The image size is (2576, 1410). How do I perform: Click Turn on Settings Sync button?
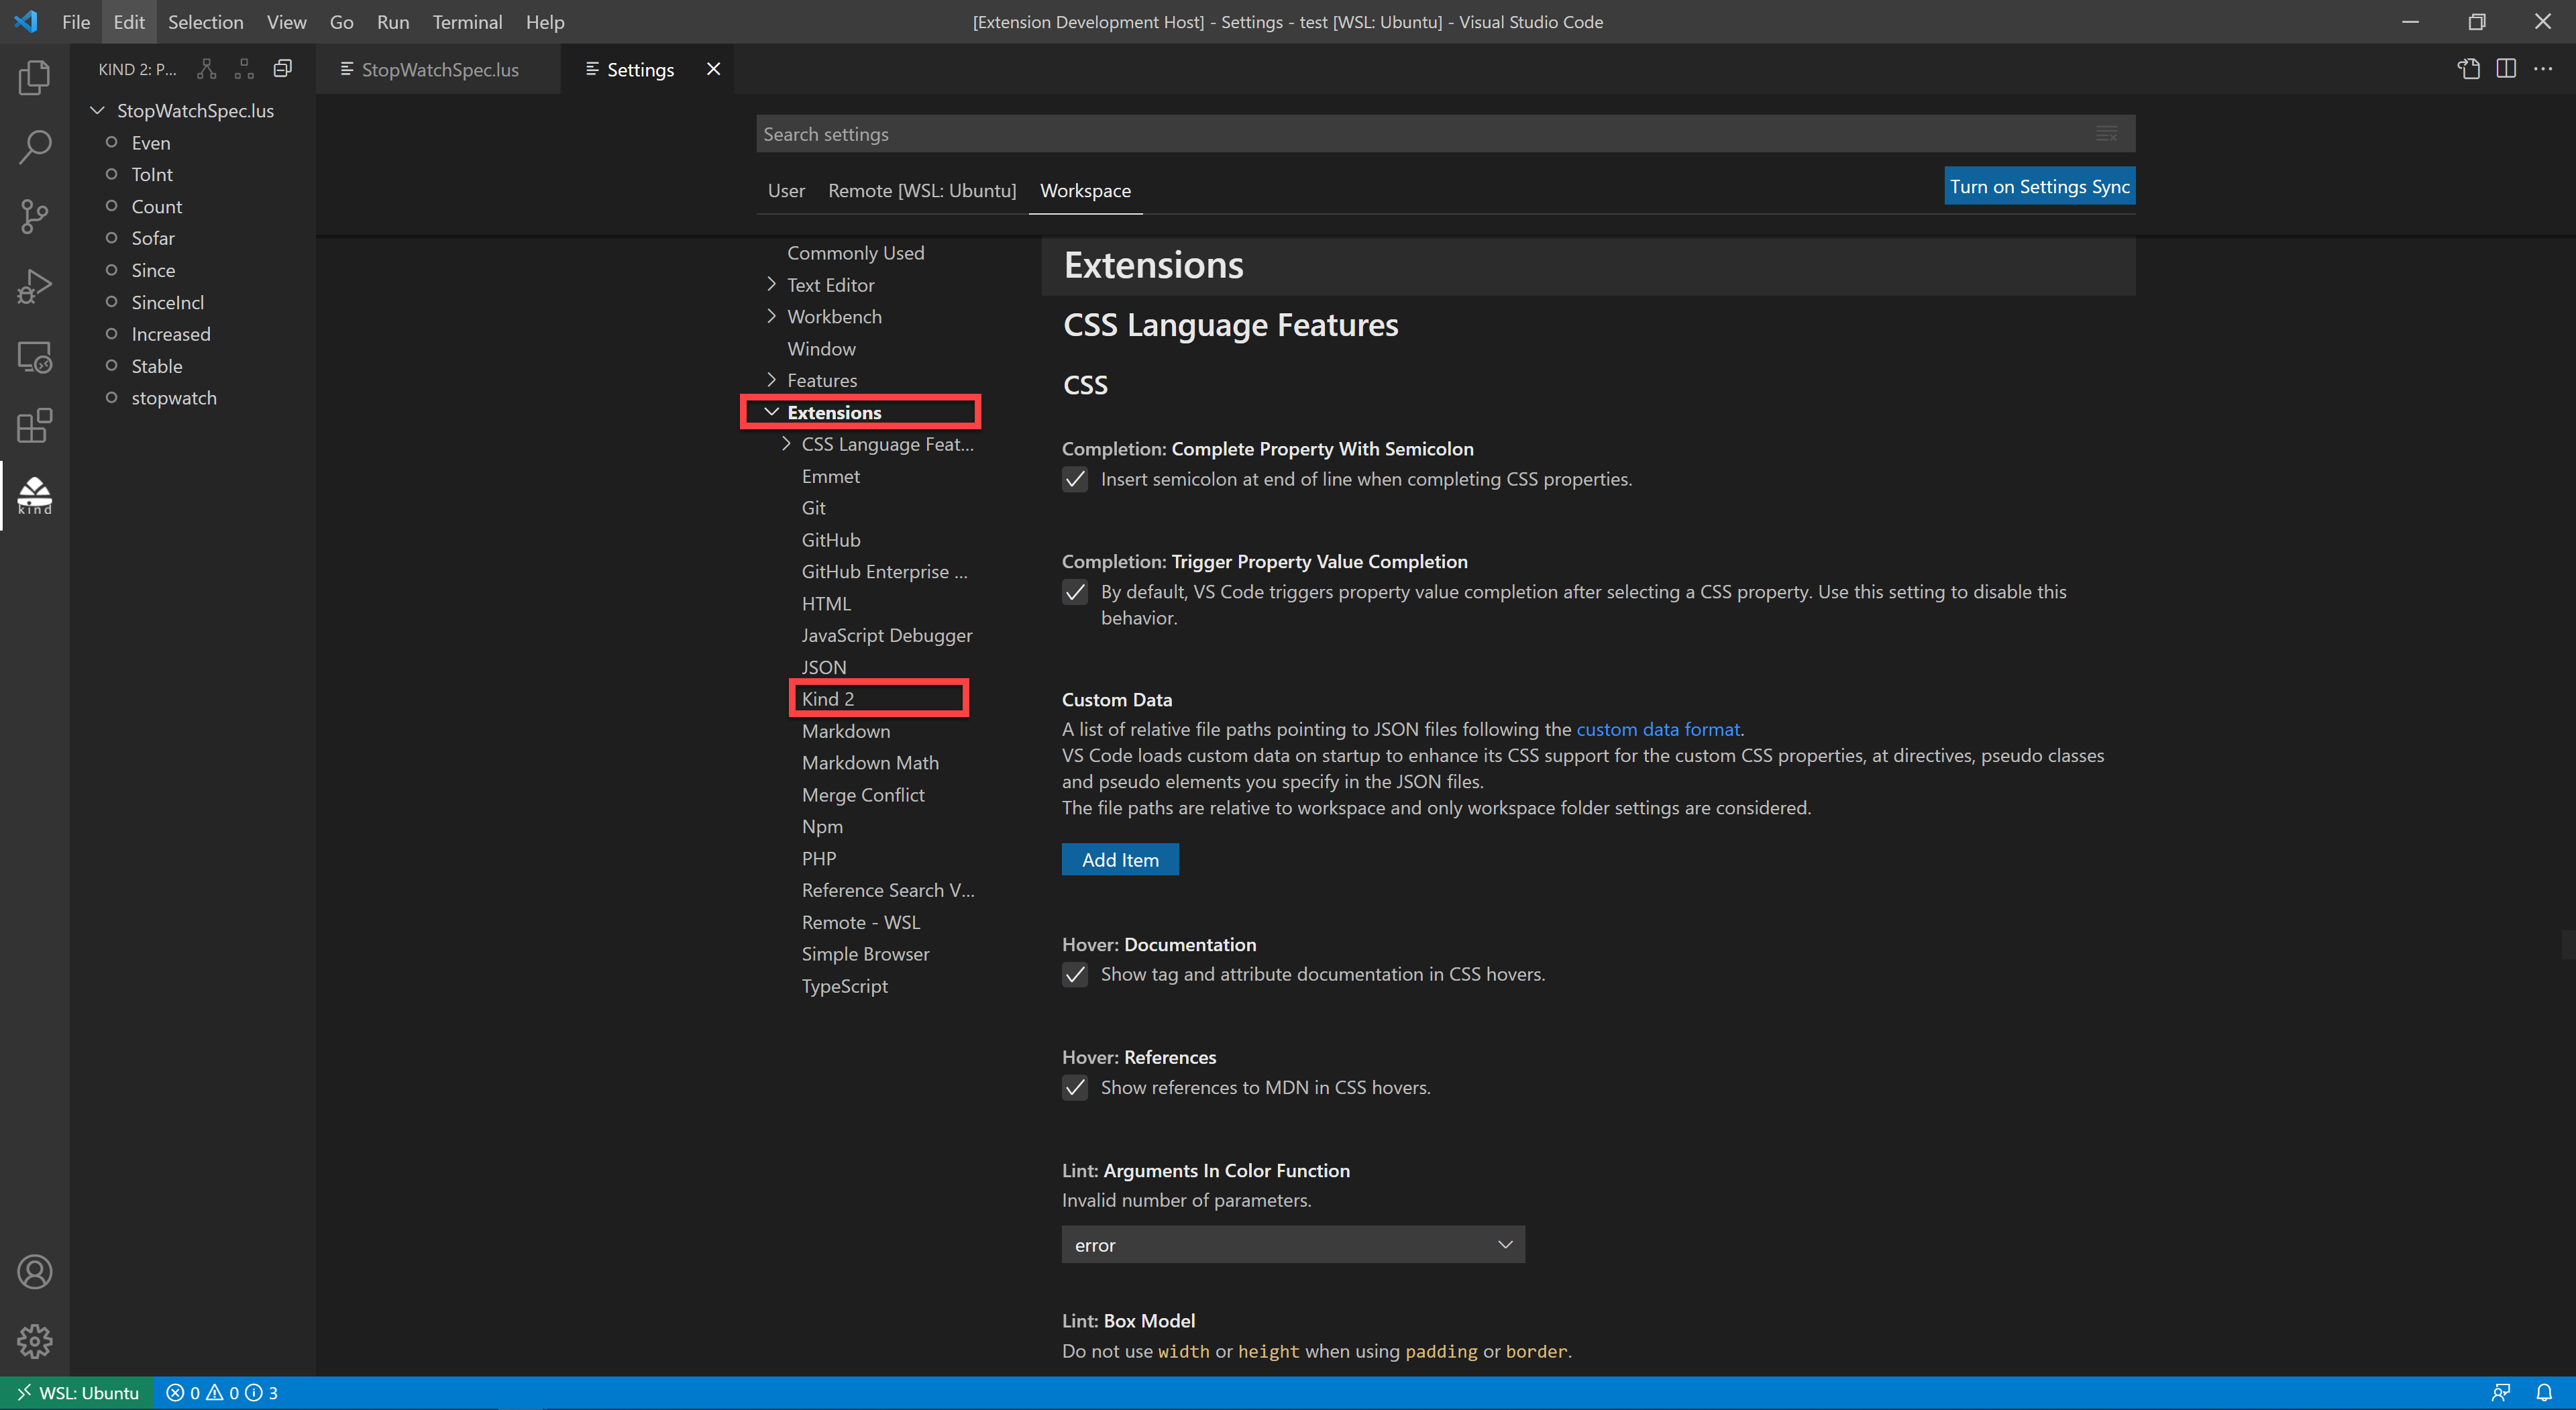coord(2039,186)
